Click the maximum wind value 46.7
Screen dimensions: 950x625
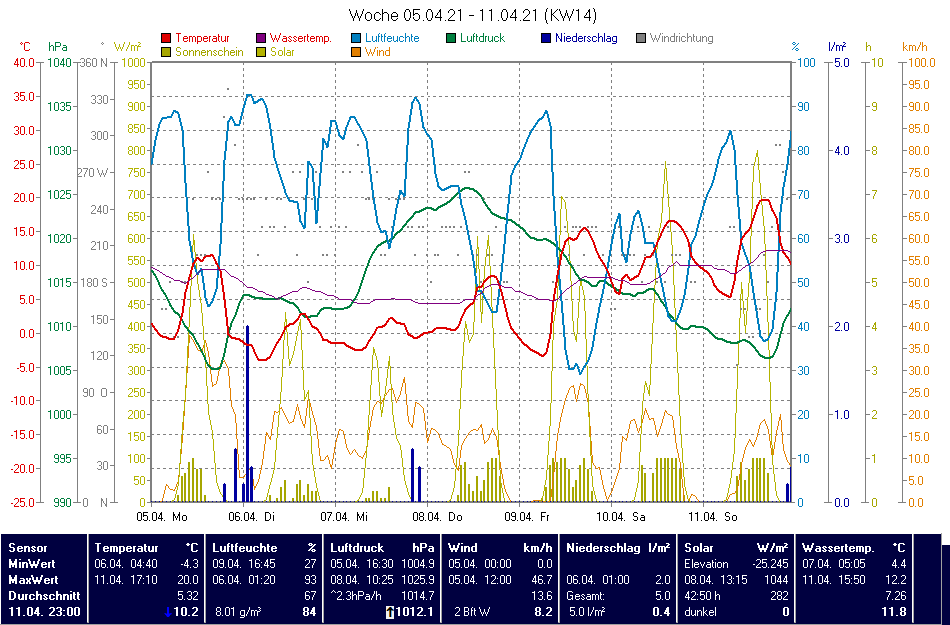click(x=542, y=580)
